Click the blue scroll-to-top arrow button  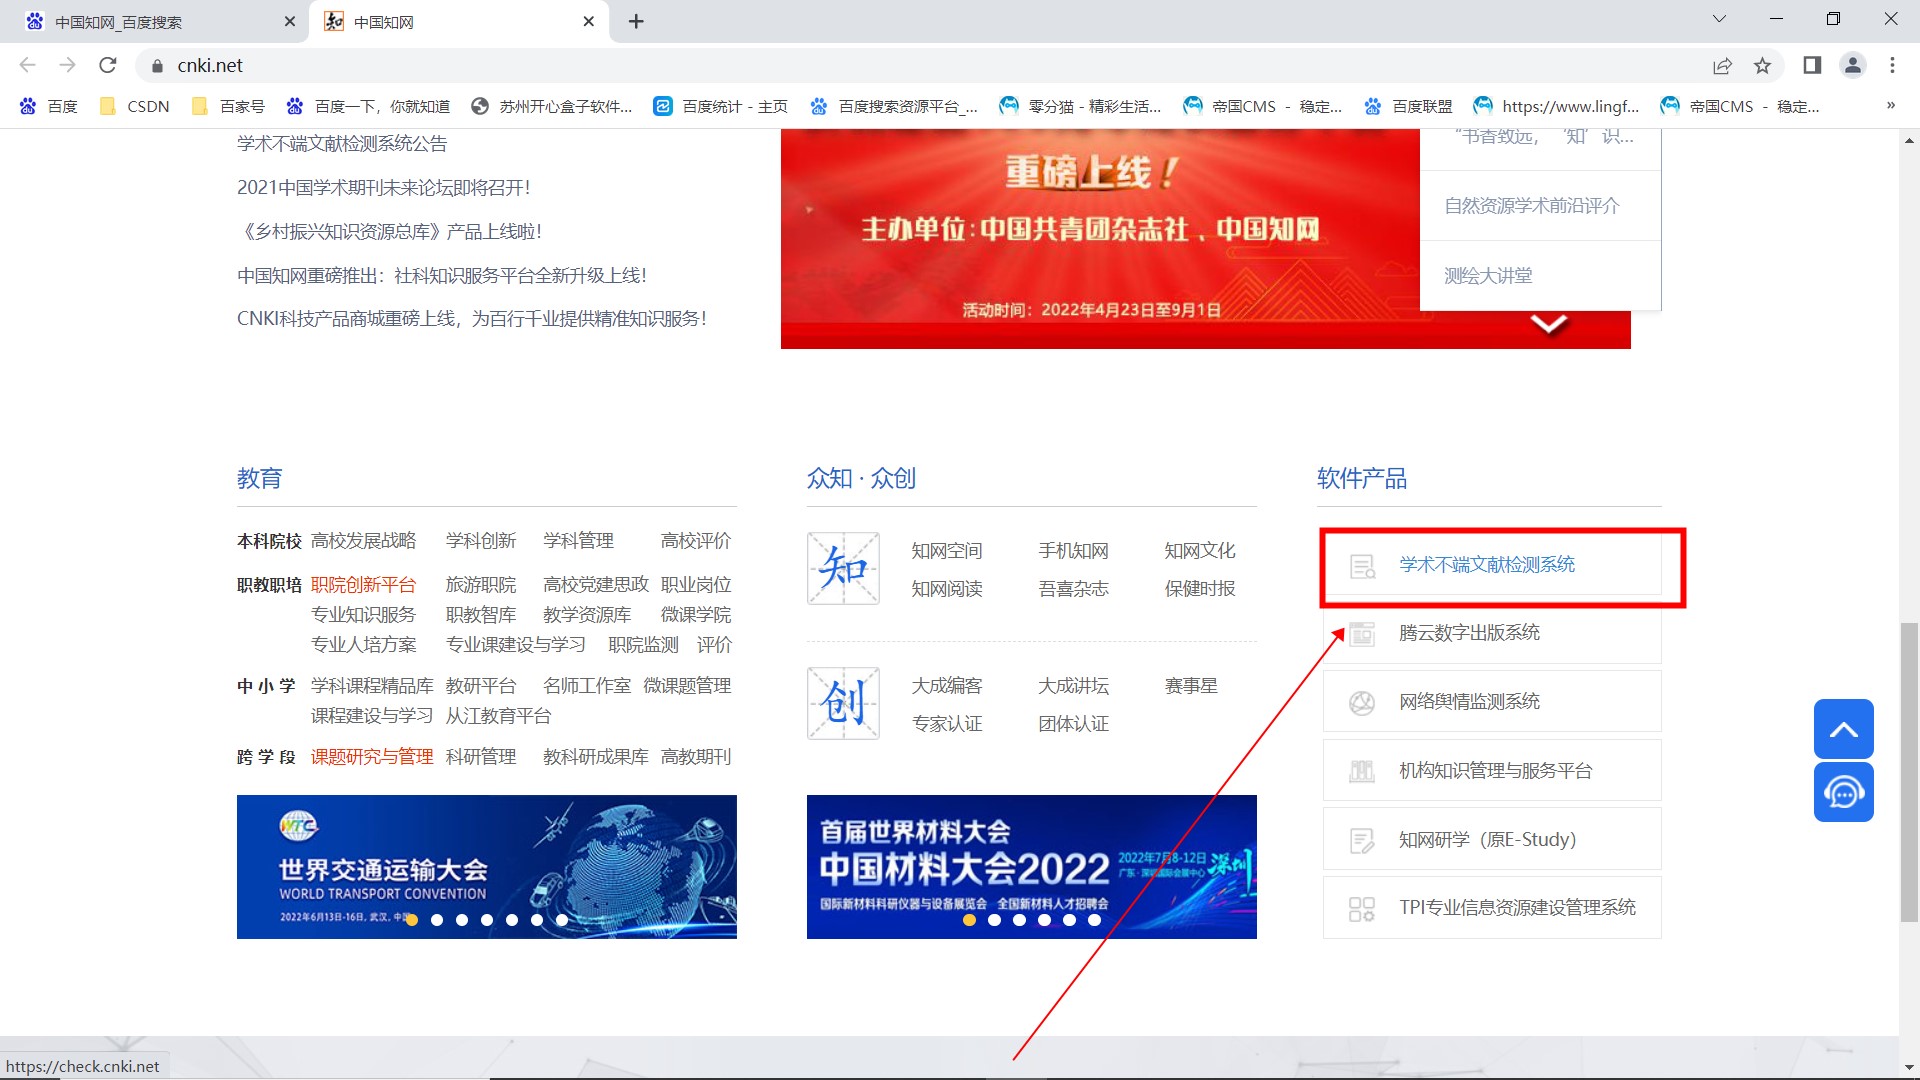pyautogui.click(x=1843, y=729)
